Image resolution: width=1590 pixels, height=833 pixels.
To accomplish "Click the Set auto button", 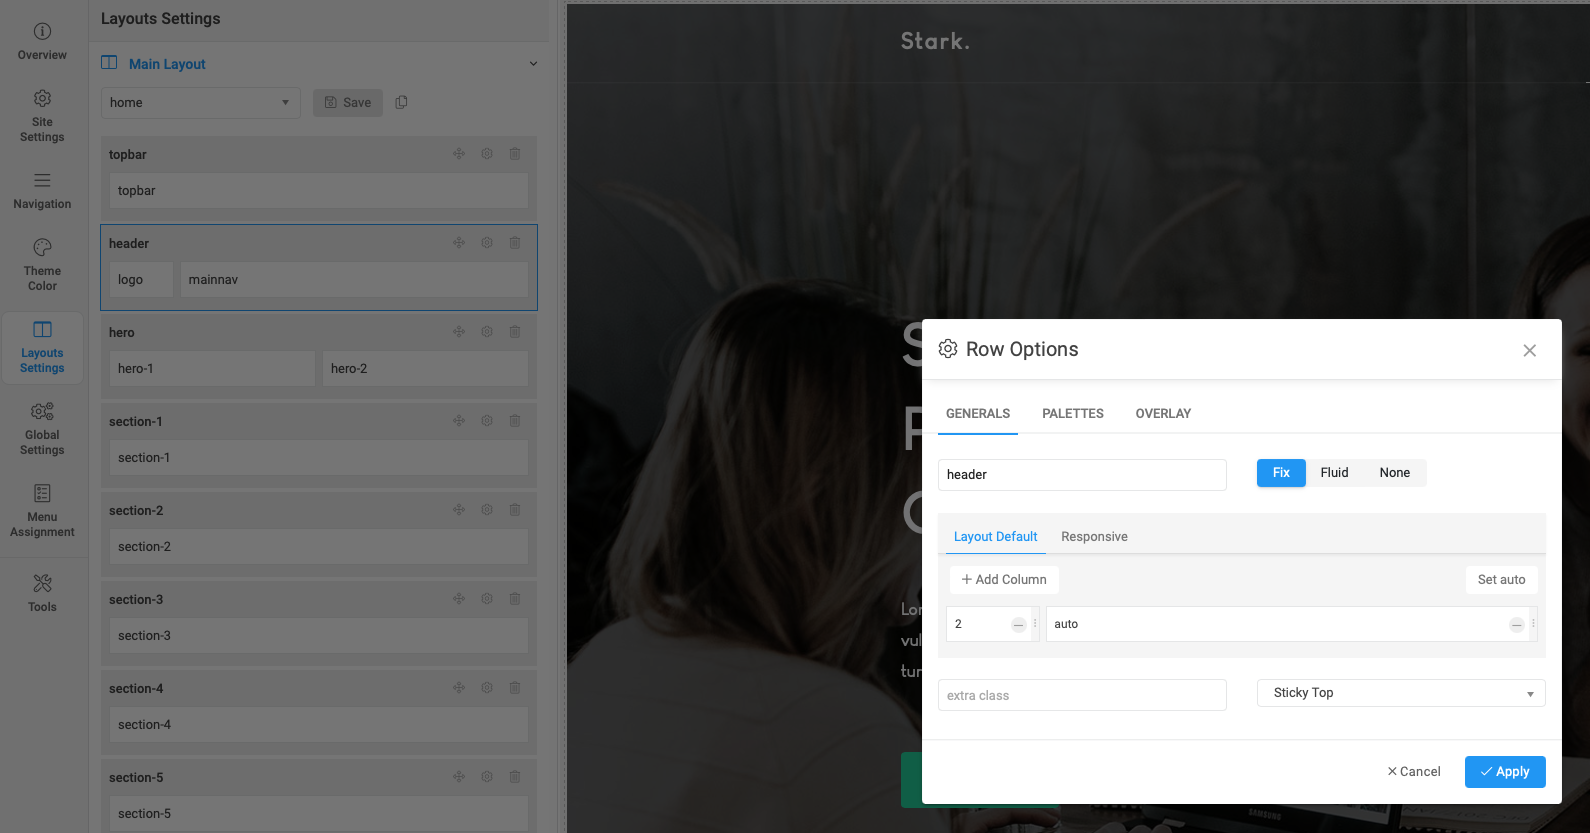I will (x=1502, y=580).
